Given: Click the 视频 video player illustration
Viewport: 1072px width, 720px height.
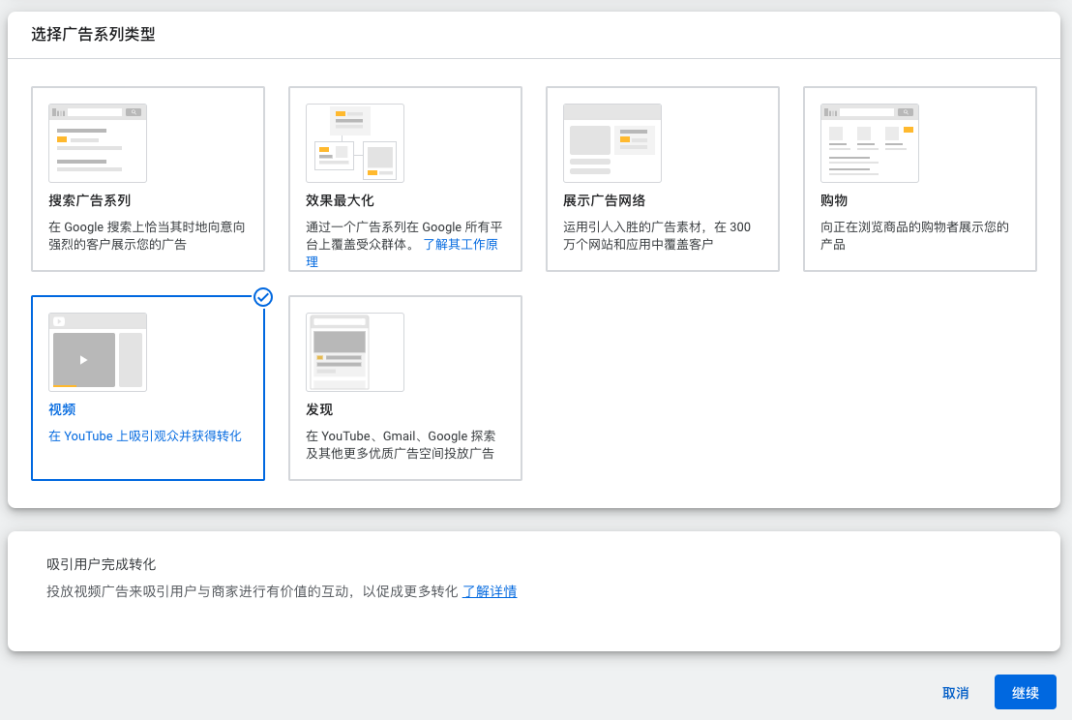Looking at the screenshot, I should click(97, 351).
